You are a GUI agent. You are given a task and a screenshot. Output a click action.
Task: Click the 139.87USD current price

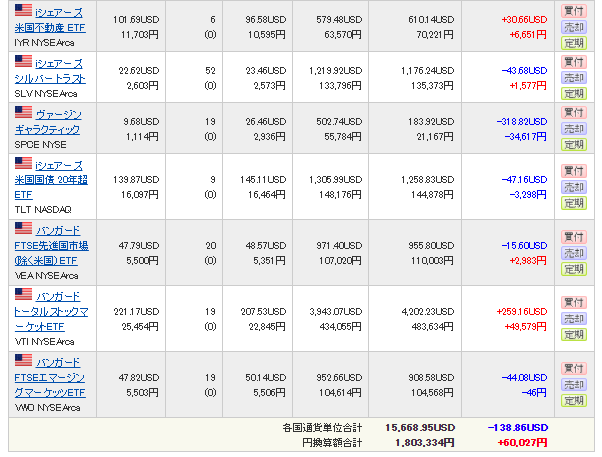[x=136, y=180]
